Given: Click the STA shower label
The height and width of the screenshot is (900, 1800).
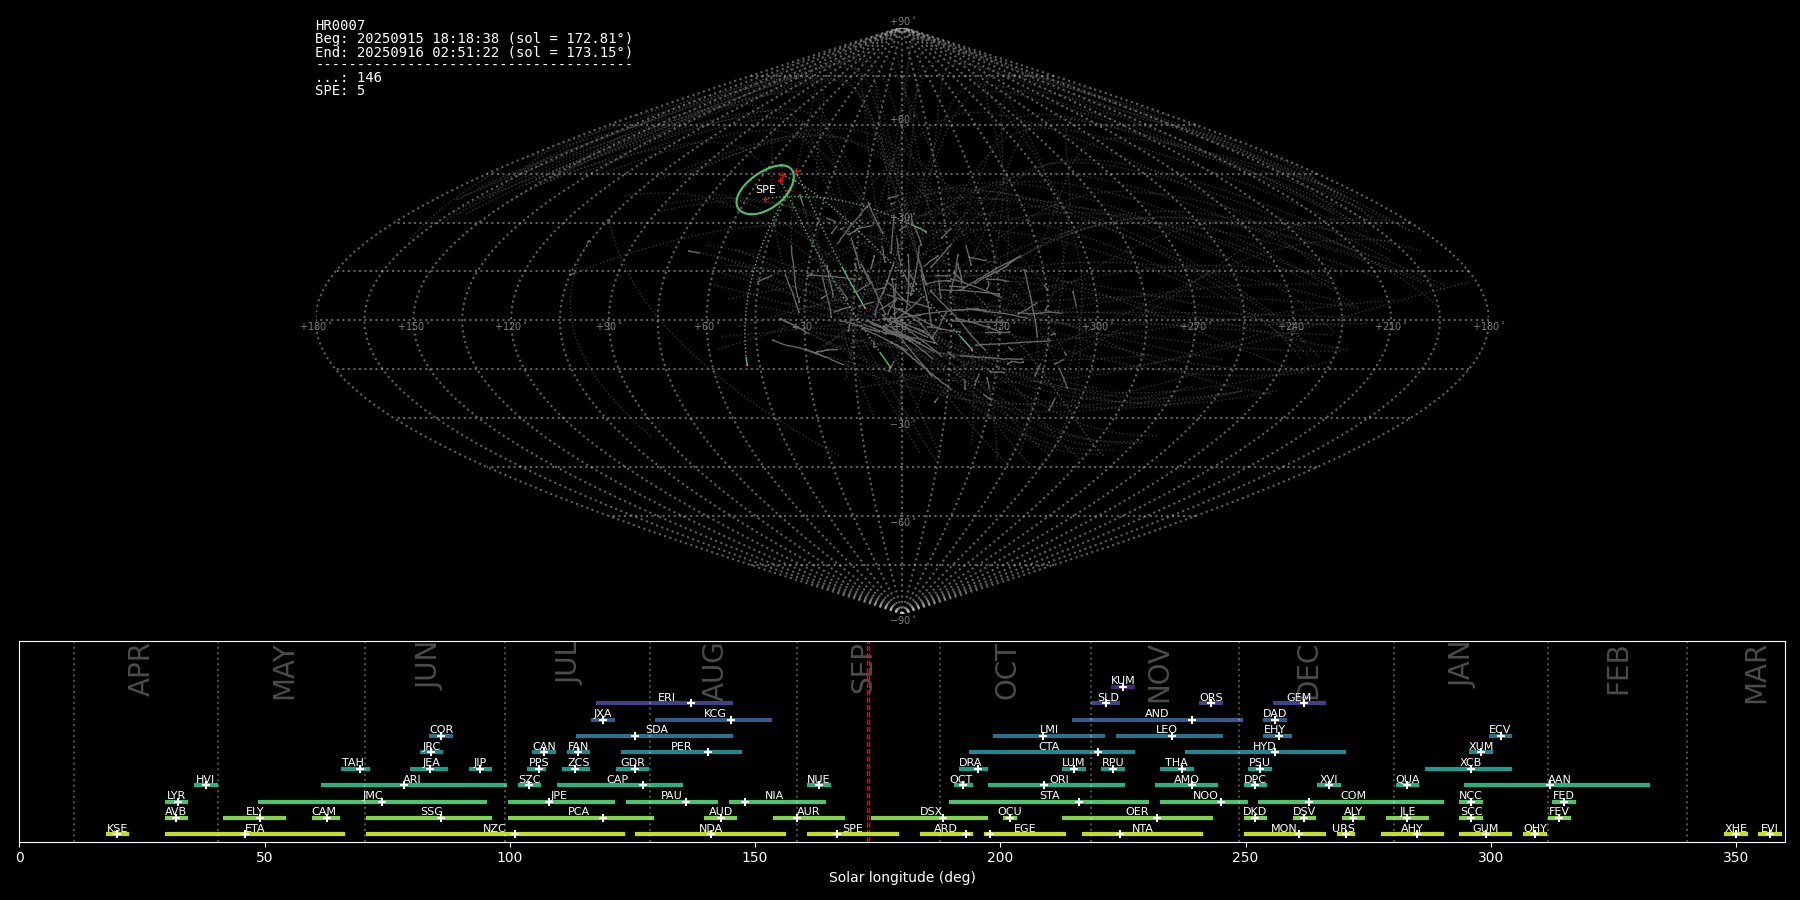Looking at the screenshot, I should [x=1049, y=796].
